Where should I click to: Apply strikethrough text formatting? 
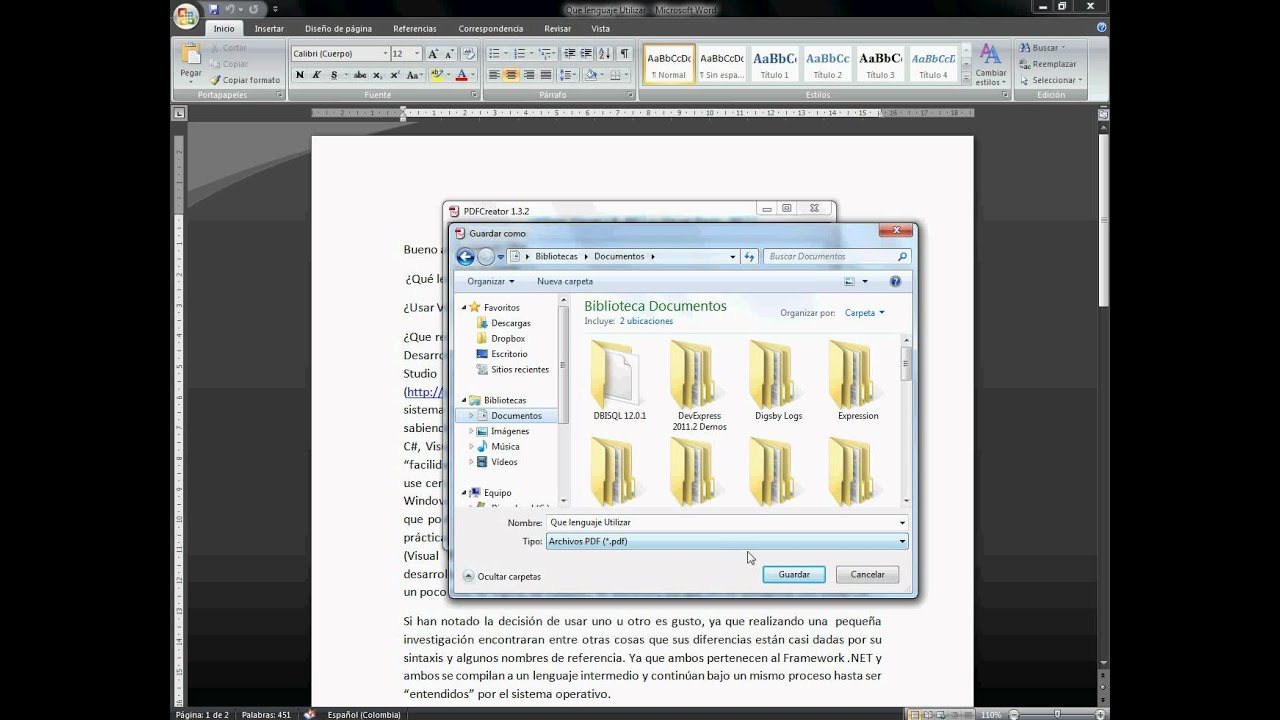click(x=360, y=75)
